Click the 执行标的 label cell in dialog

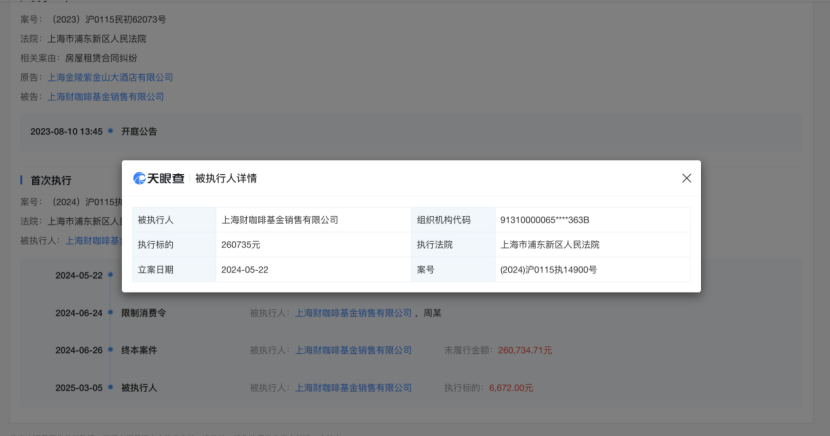(x=174, y=245)
